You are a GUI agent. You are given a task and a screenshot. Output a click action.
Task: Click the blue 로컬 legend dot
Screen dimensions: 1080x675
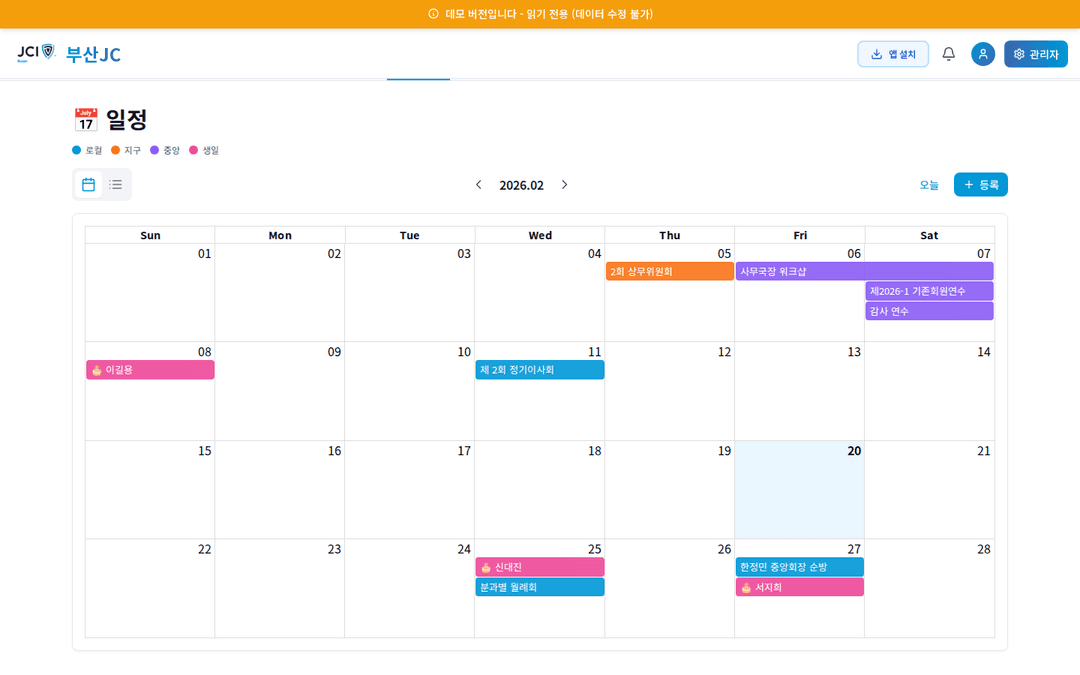click(77, 150)
